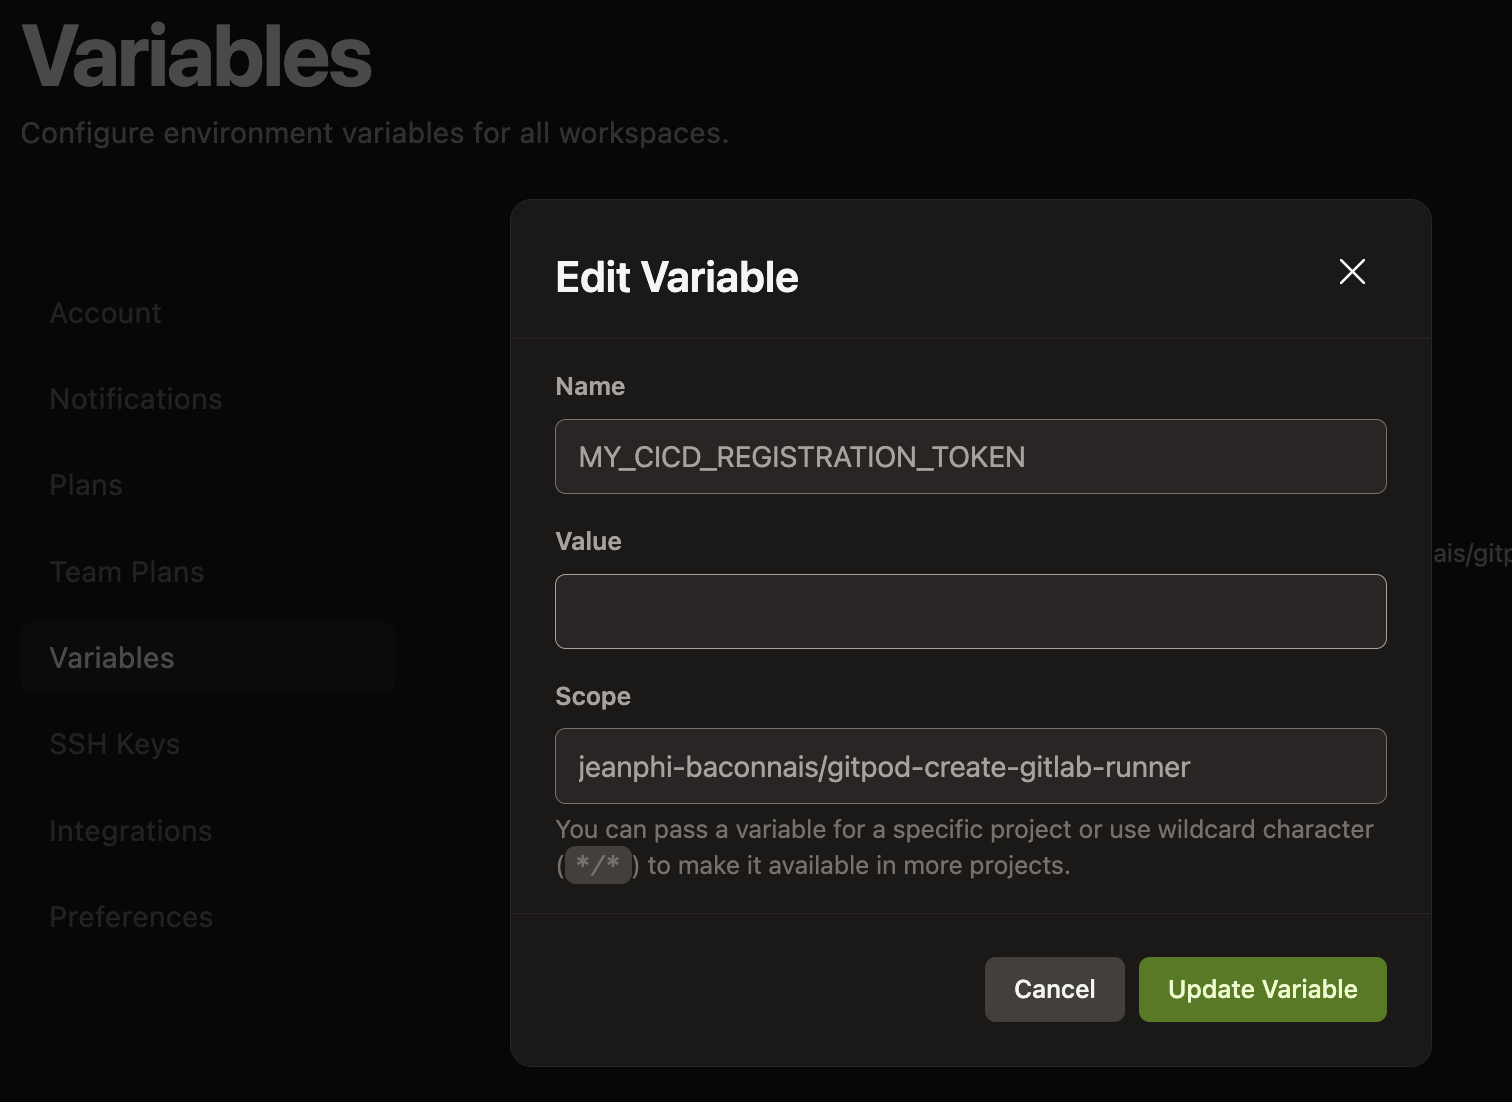The height and width of the screenshot is (1102, 1512).
Task: Switch to the Integrations section
Action: [x=131, y=831]
